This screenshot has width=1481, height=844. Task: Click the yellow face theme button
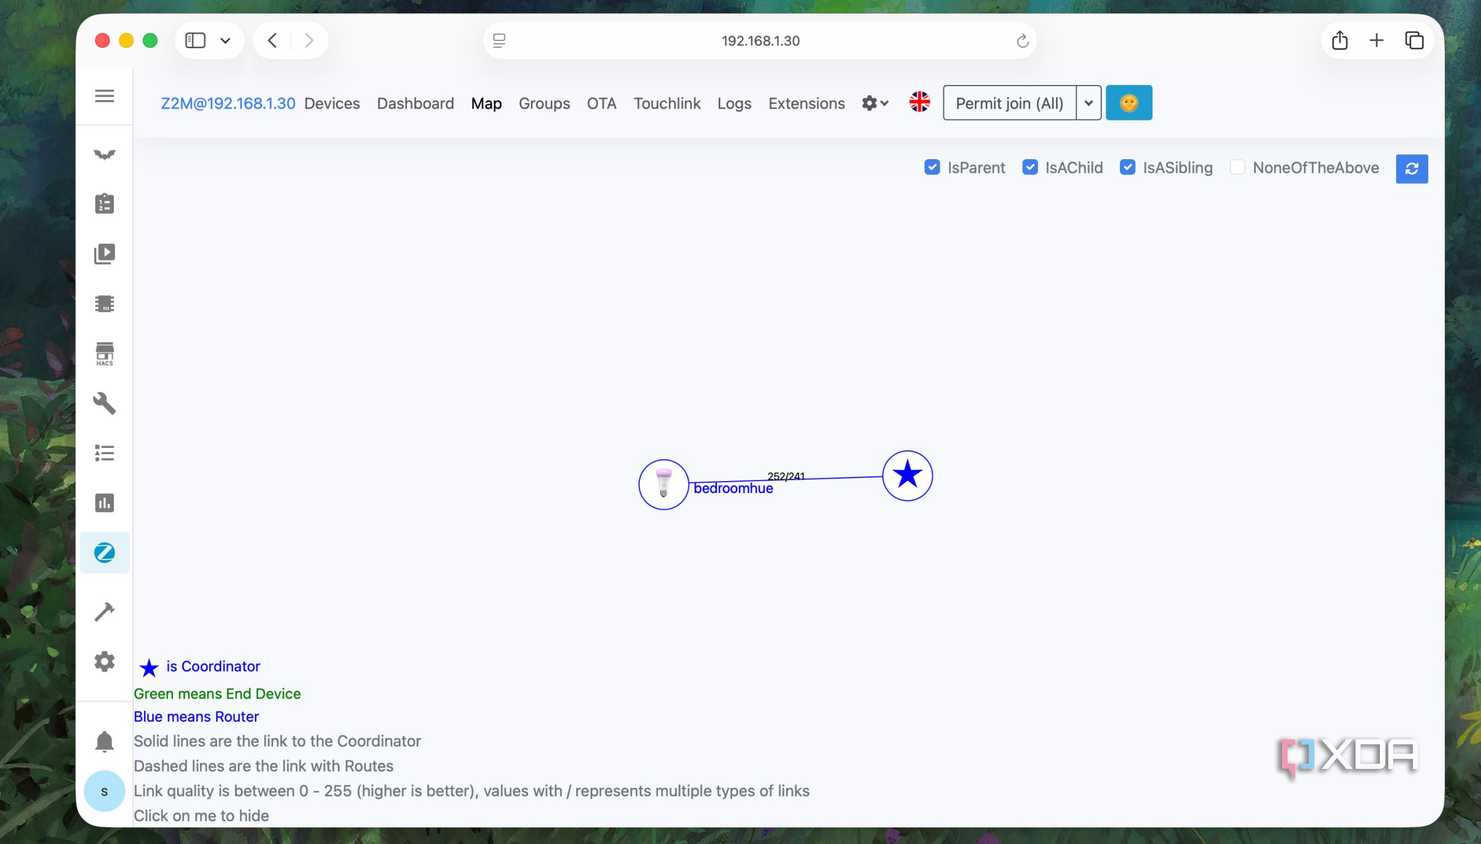click(x=1128, y=103)
